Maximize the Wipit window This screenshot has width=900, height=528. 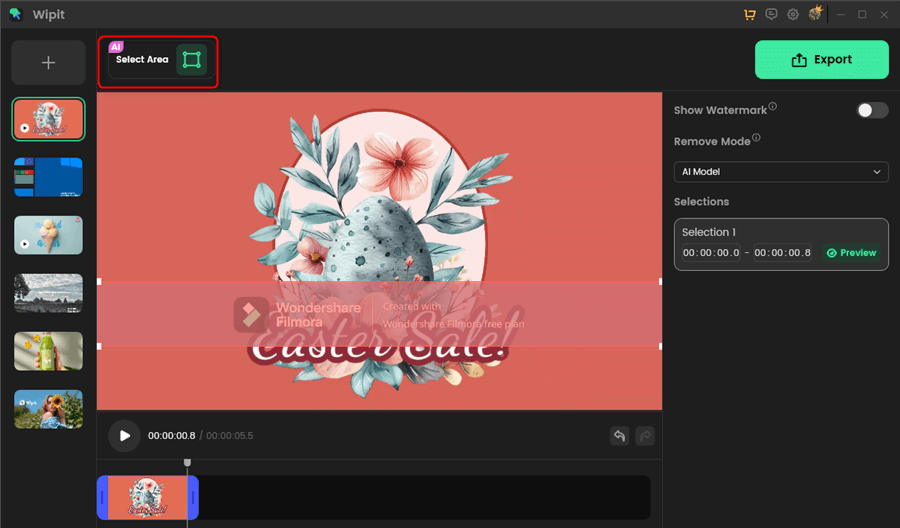point(862,14)
